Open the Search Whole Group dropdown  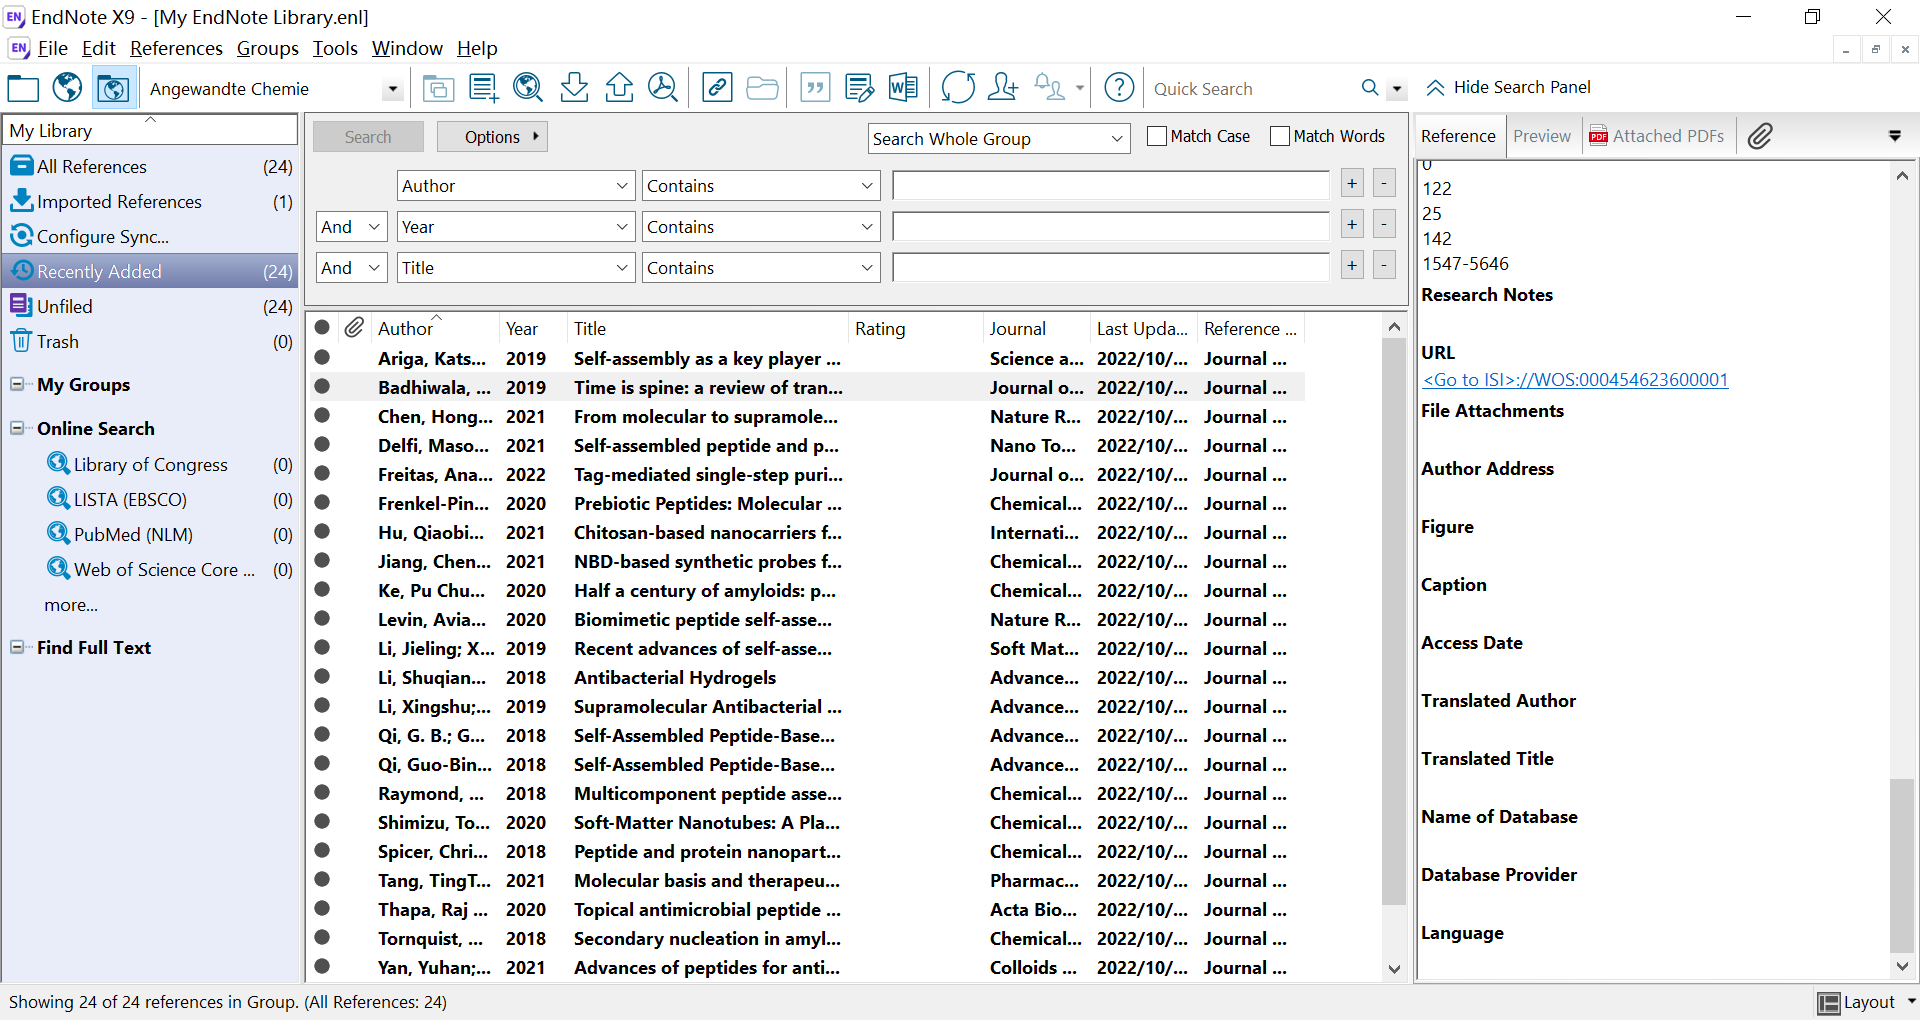point(999,139)
